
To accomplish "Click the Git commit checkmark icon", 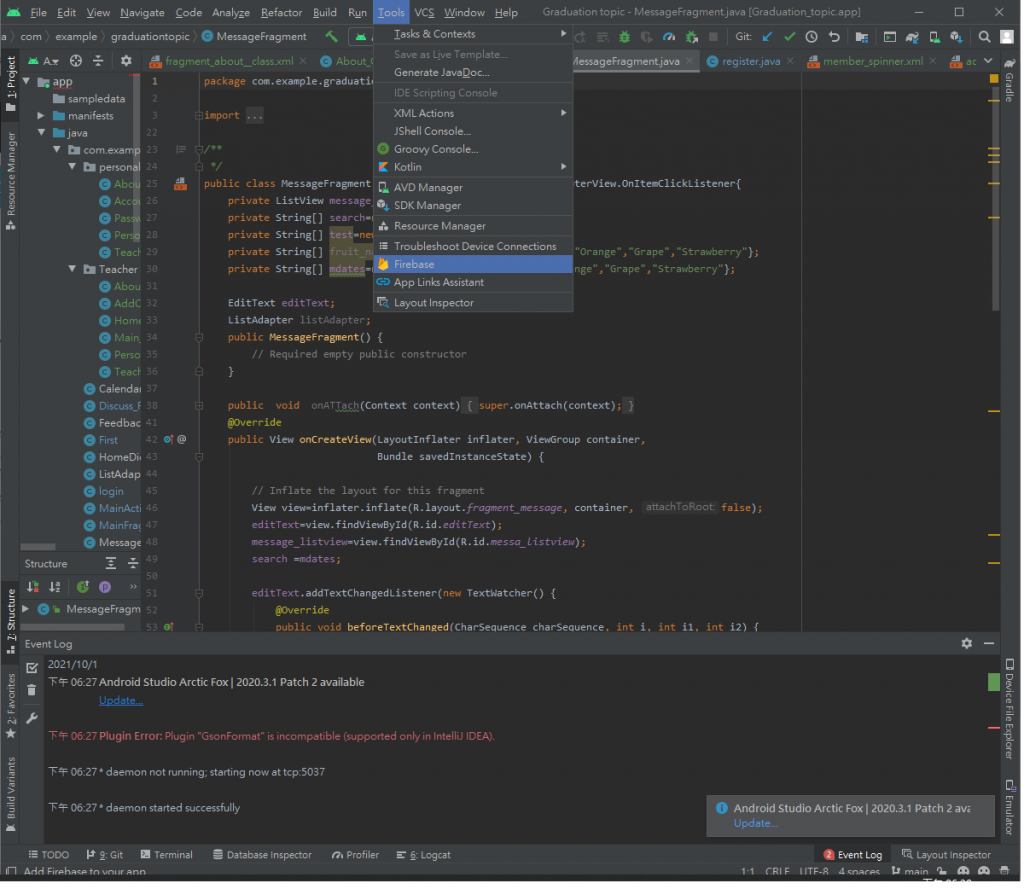I will [x=789, y=37].
